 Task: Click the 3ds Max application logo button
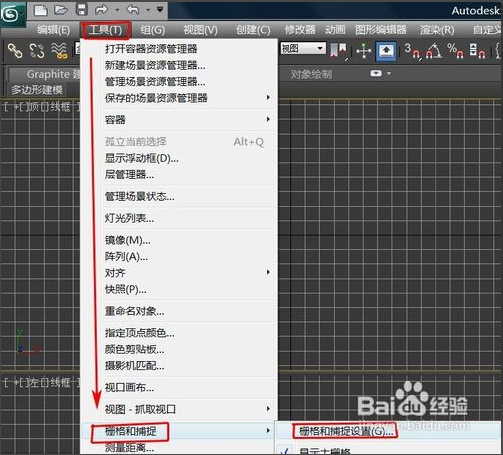[x=12, y=14]
